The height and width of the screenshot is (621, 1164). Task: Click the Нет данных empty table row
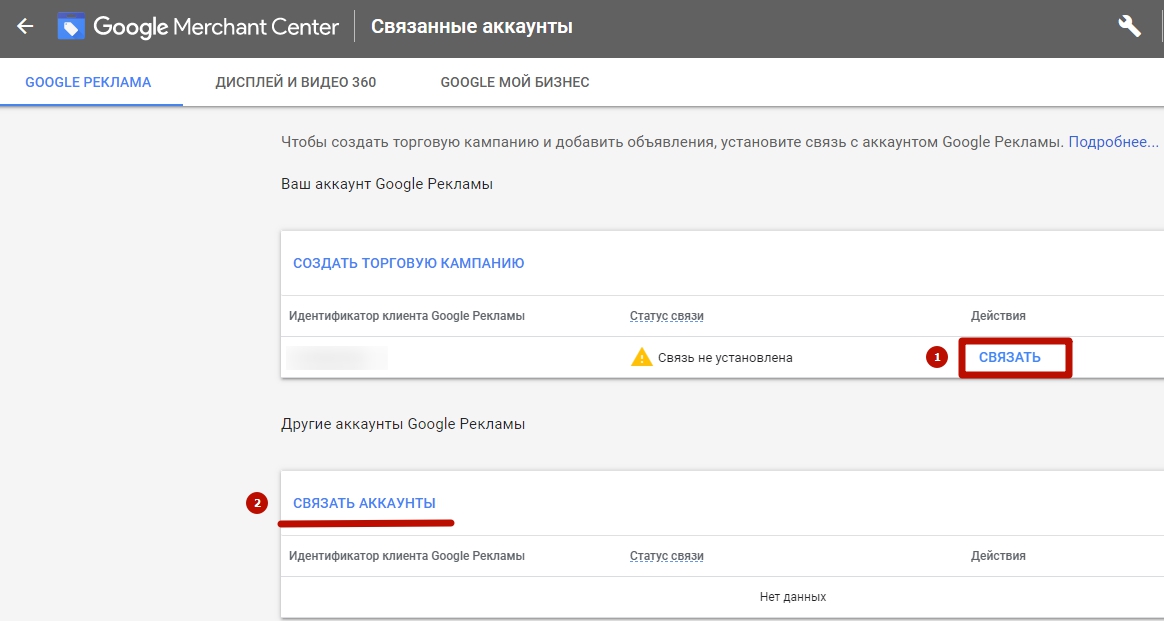coord(792,597)
